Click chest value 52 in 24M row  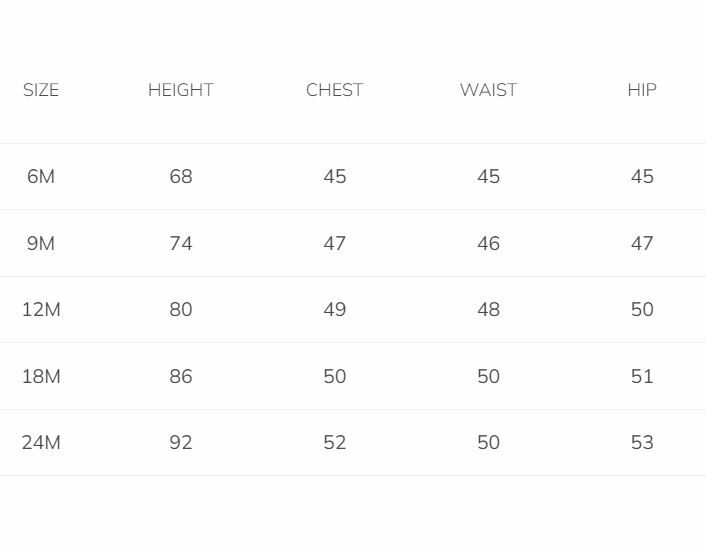[335, 443]
